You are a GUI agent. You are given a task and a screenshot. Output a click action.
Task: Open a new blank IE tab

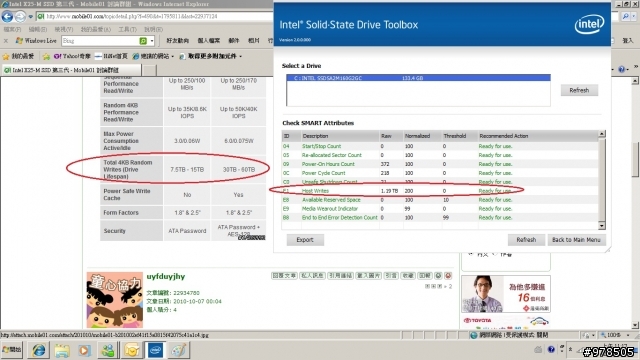pos(149,70)
